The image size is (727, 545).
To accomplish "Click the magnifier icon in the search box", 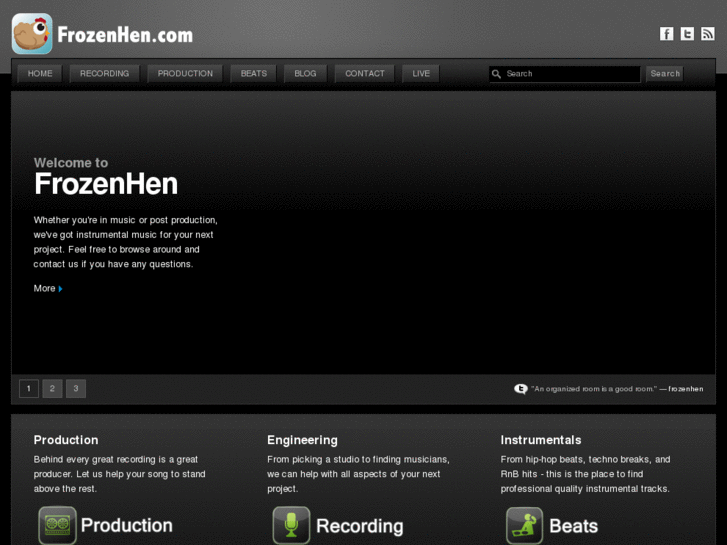I will 496,74.
